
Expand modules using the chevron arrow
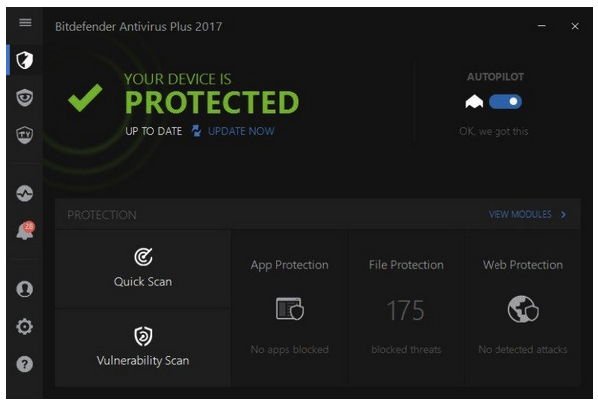pyautogui.click(x=563, y=215)
